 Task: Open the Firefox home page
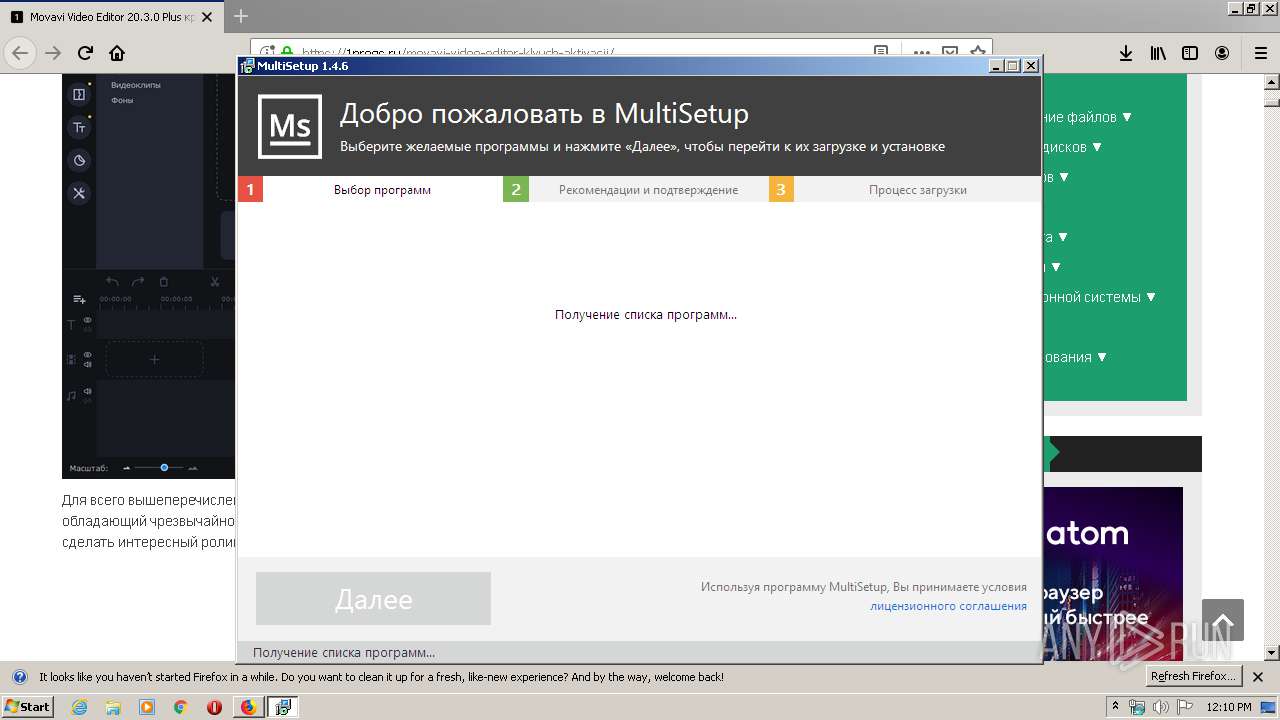click(x=117, y=53)
